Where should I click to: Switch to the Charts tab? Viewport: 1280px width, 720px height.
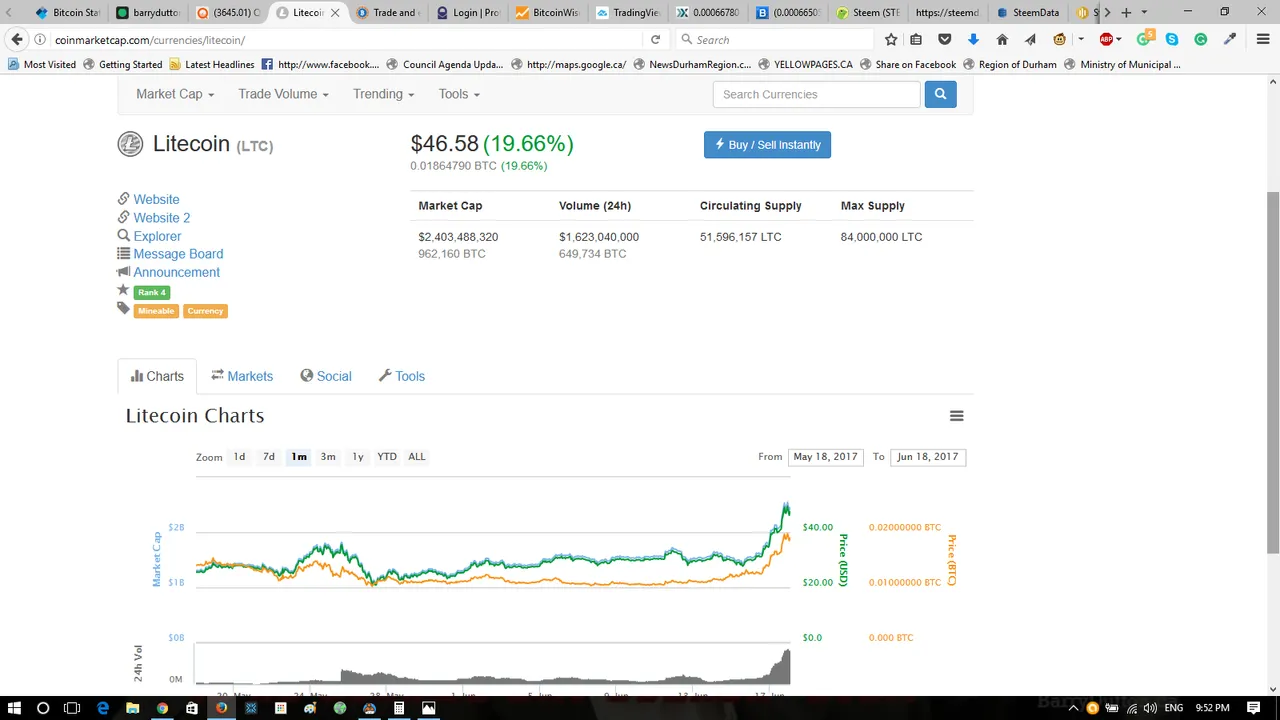tap(157, 376)
